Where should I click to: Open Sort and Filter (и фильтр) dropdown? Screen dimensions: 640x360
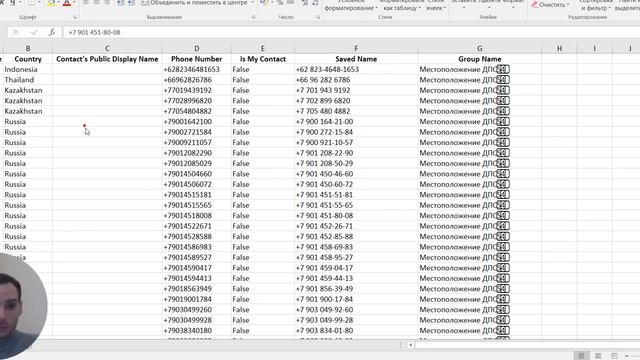coord(596,5)
